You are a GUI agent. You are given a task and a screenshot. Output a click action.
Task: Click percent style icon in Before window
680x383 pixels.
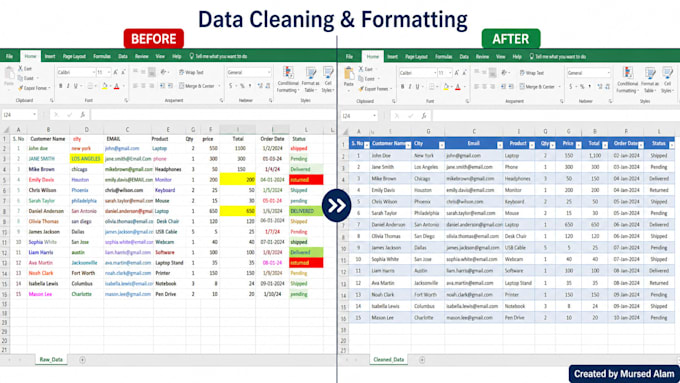coord(242,86)
